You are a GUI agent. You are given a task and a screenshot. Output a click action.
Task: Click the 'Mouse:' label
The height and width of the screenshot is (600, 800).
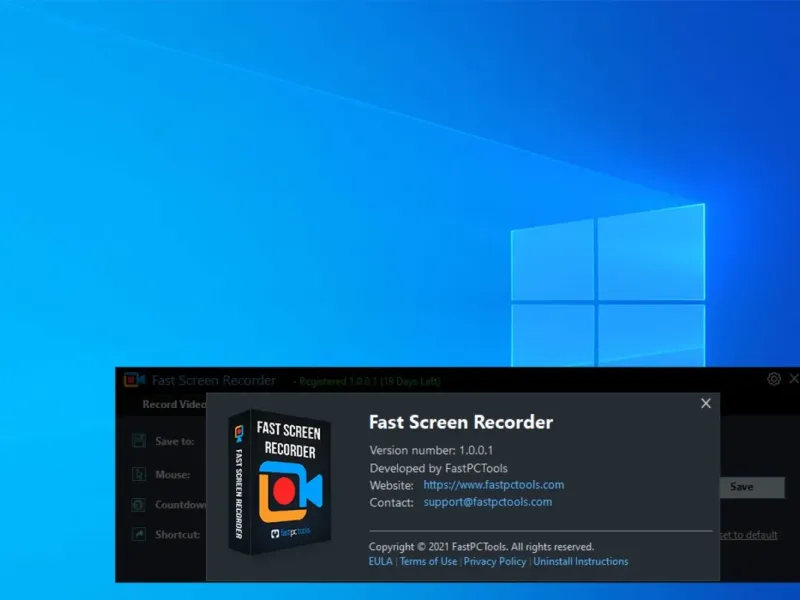coord(172,474)
